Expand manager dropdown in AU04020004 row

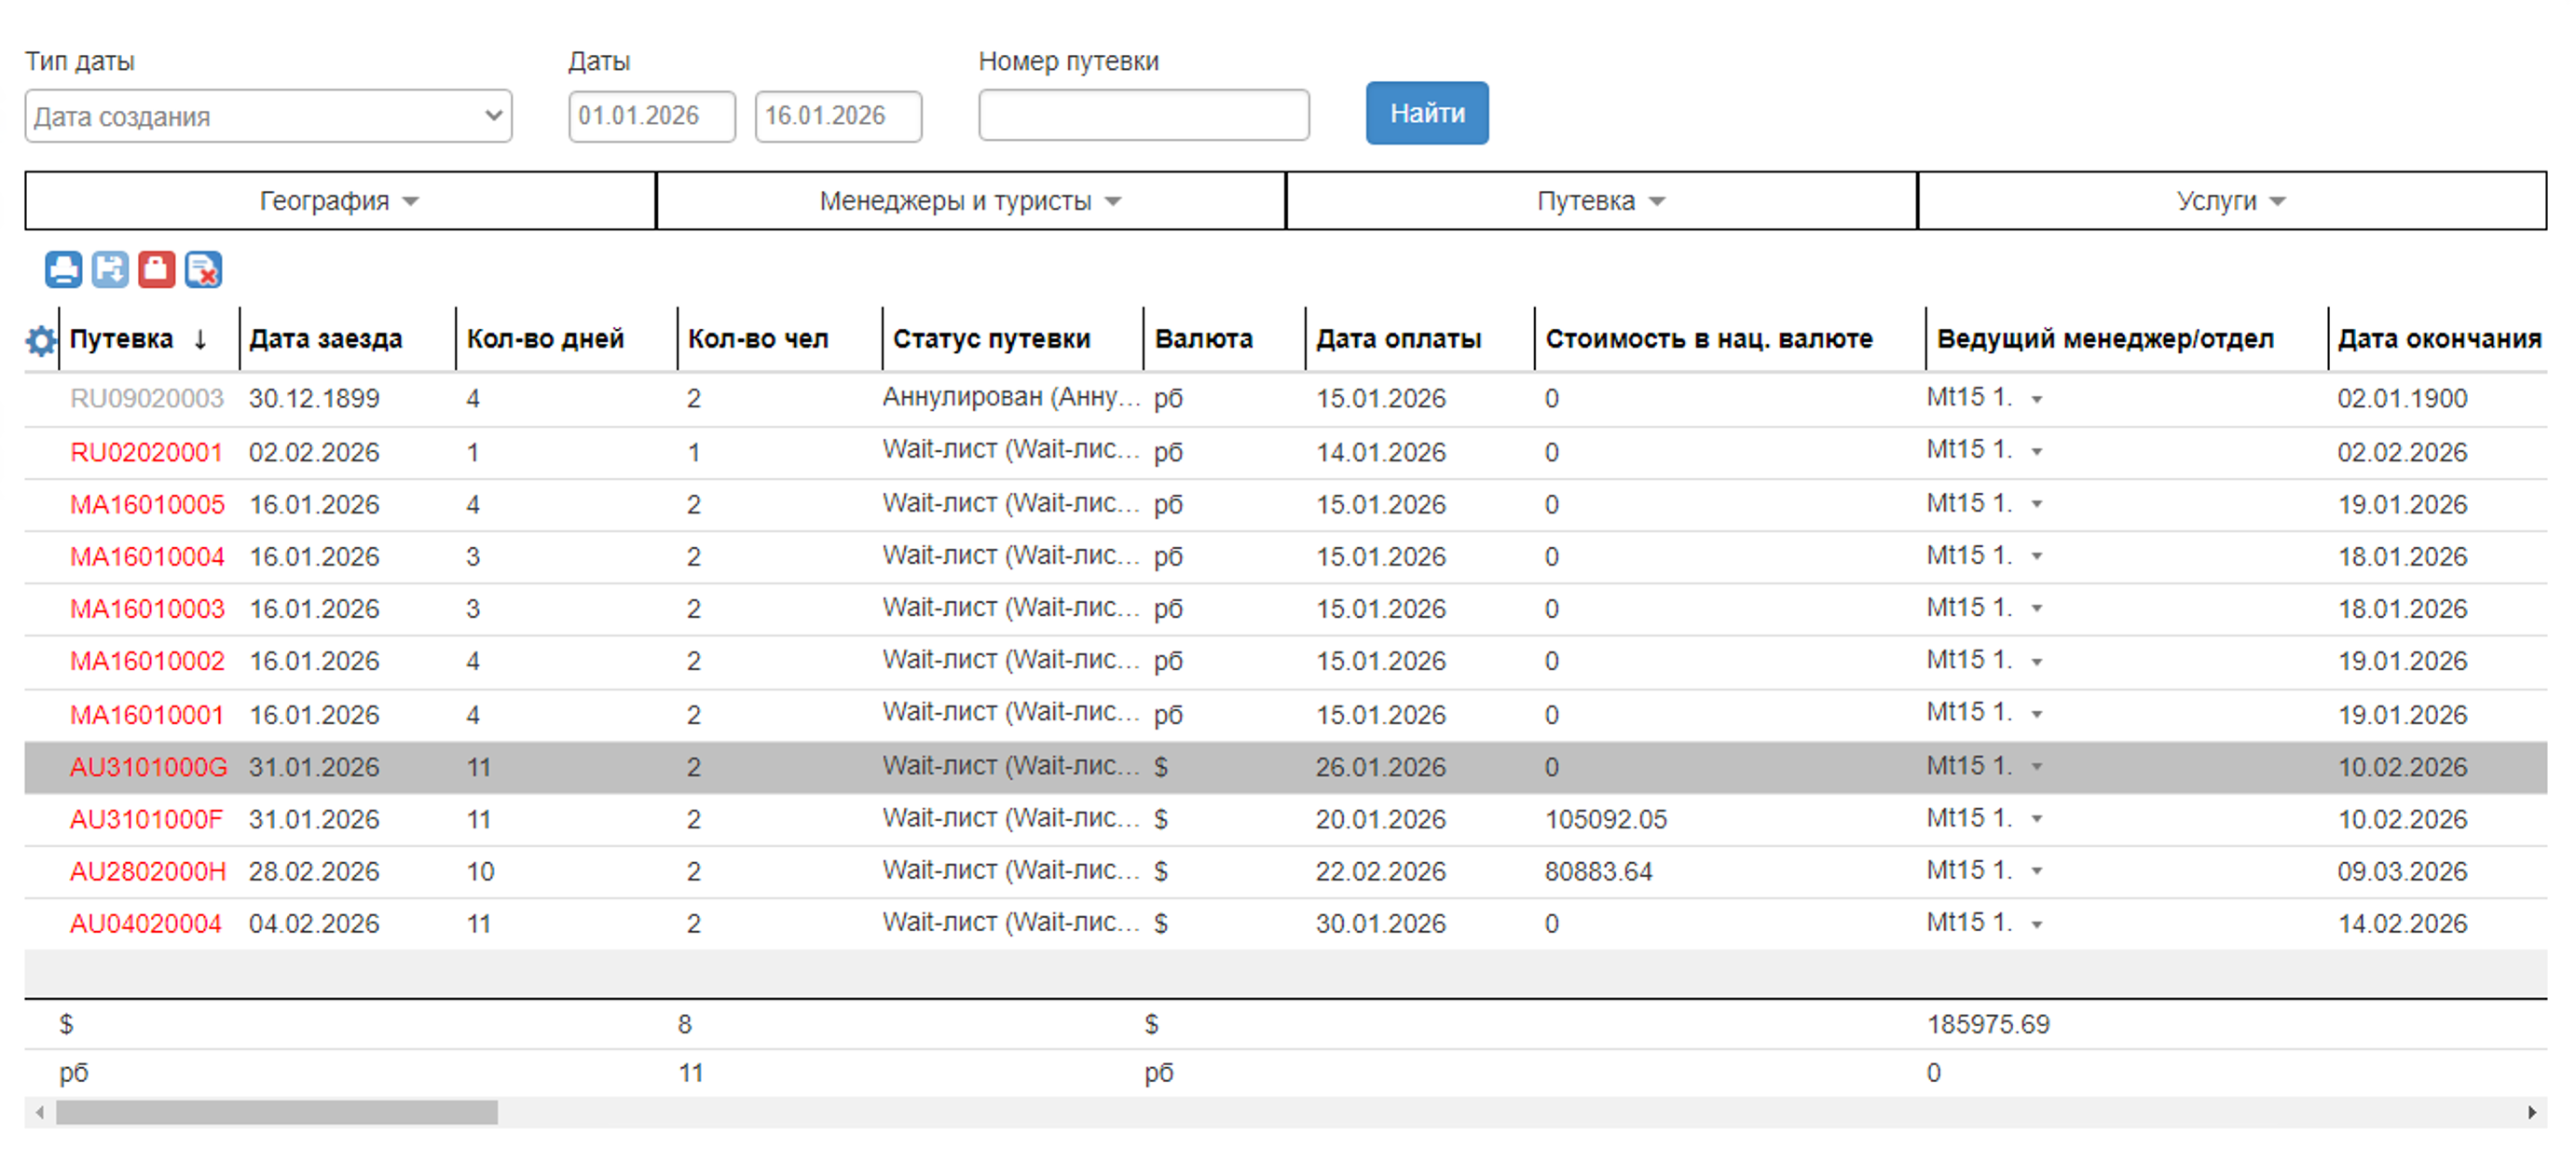coord(2036,925)
